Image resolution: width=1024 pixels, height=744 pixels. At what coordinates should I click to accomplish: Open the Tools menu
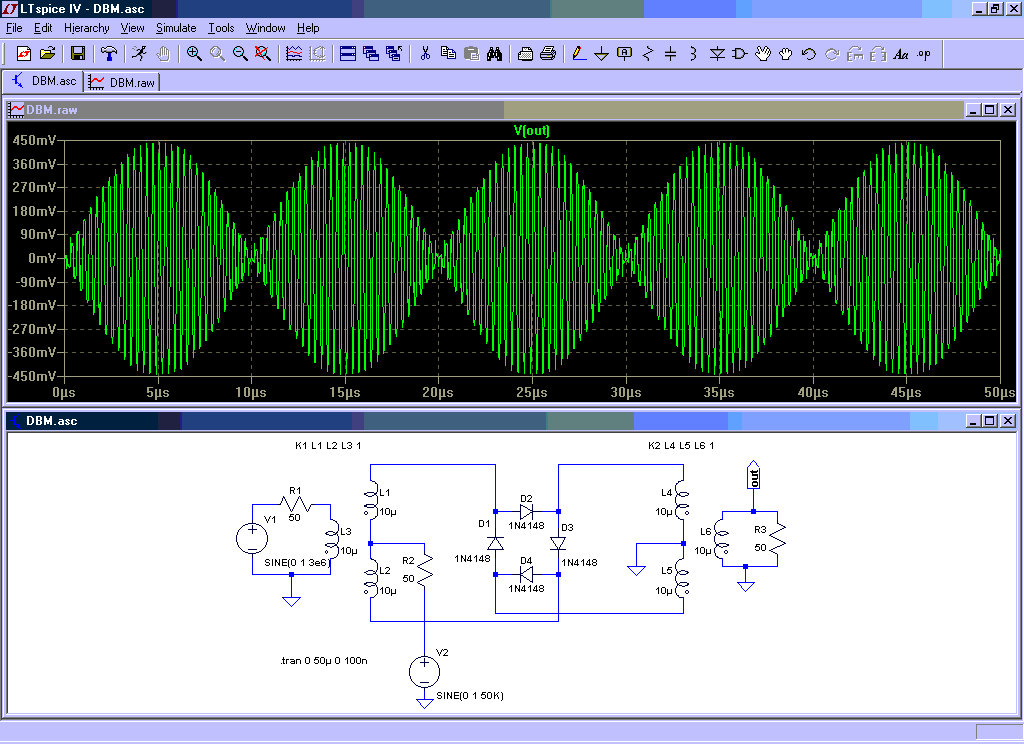(221, 28)
